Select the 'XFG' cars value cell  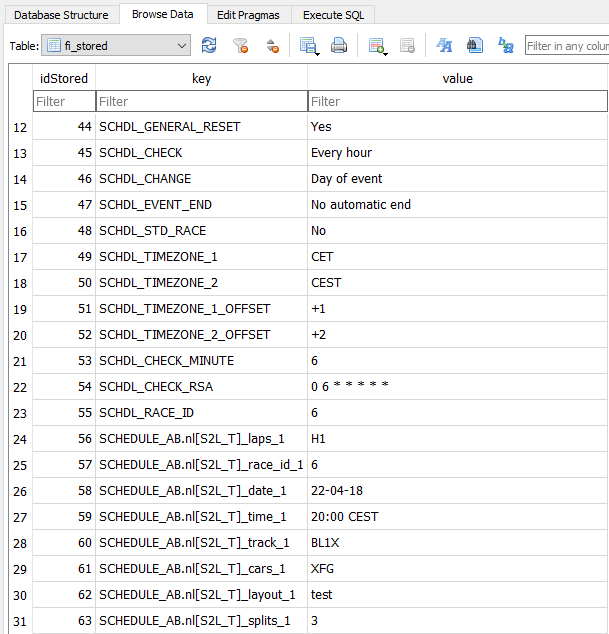point(457,569)
